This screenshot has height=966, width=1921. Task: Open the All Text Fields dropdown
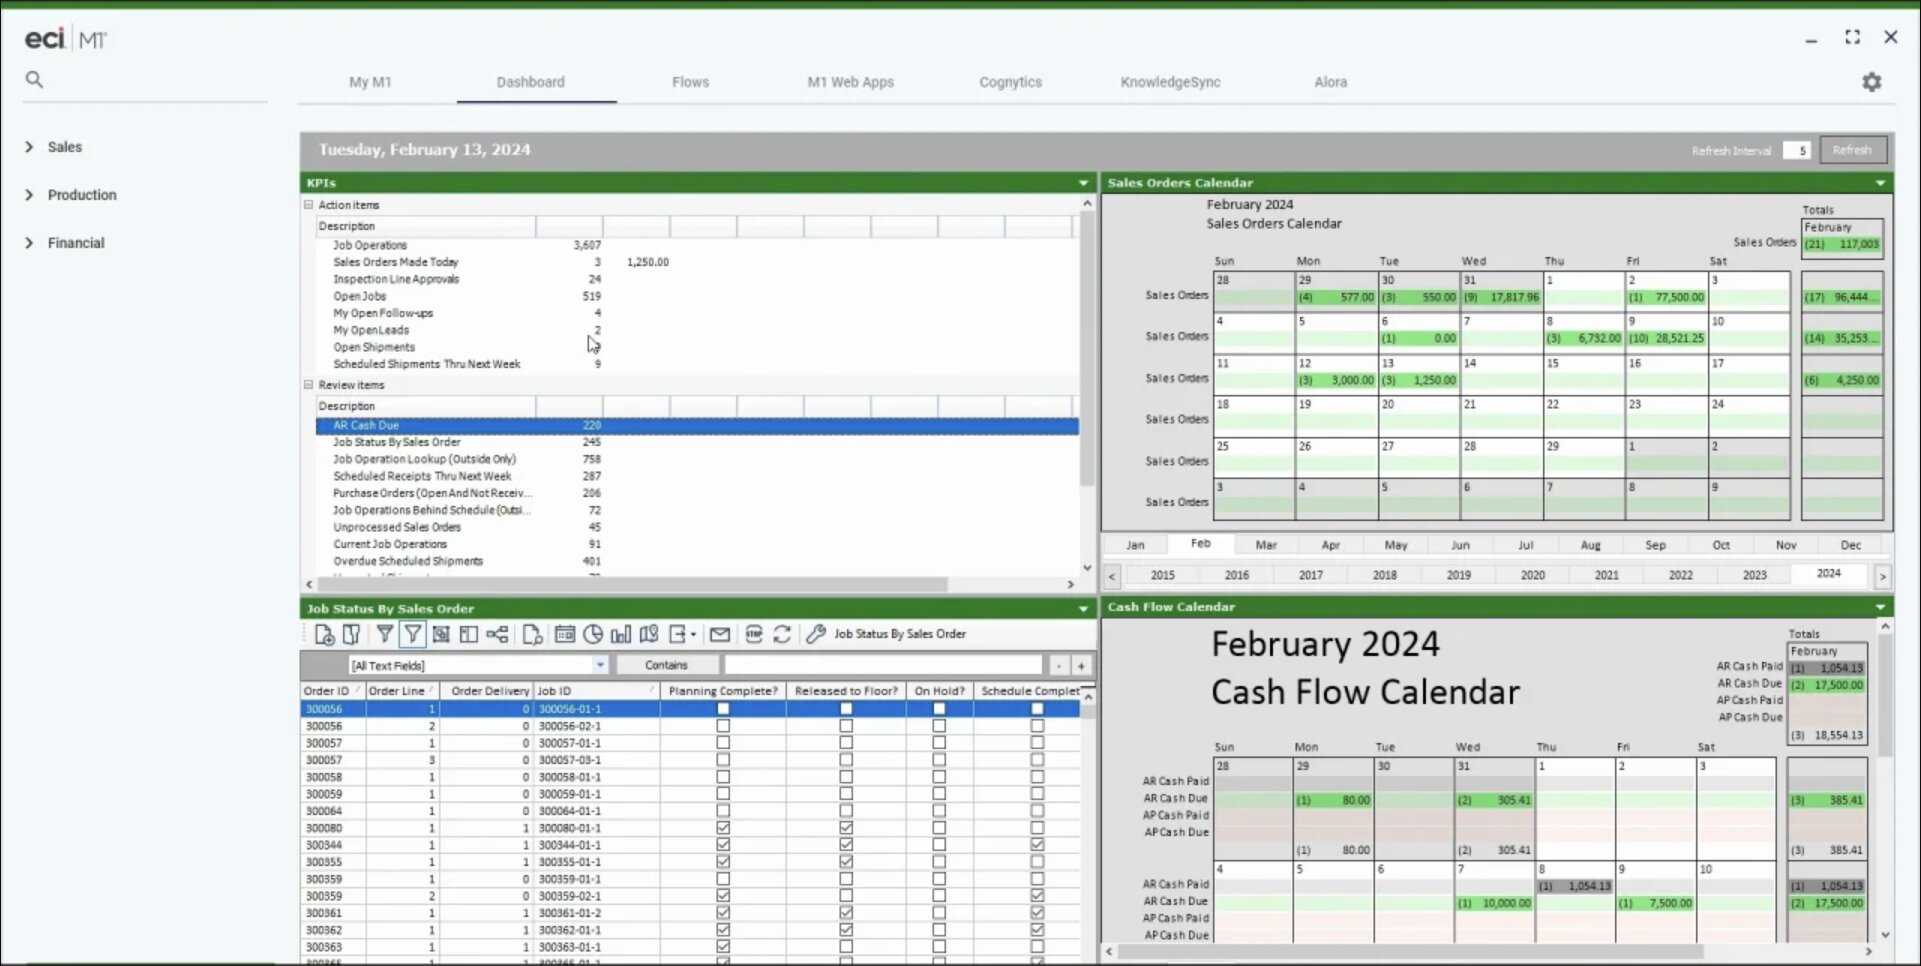tap(600, 665)
